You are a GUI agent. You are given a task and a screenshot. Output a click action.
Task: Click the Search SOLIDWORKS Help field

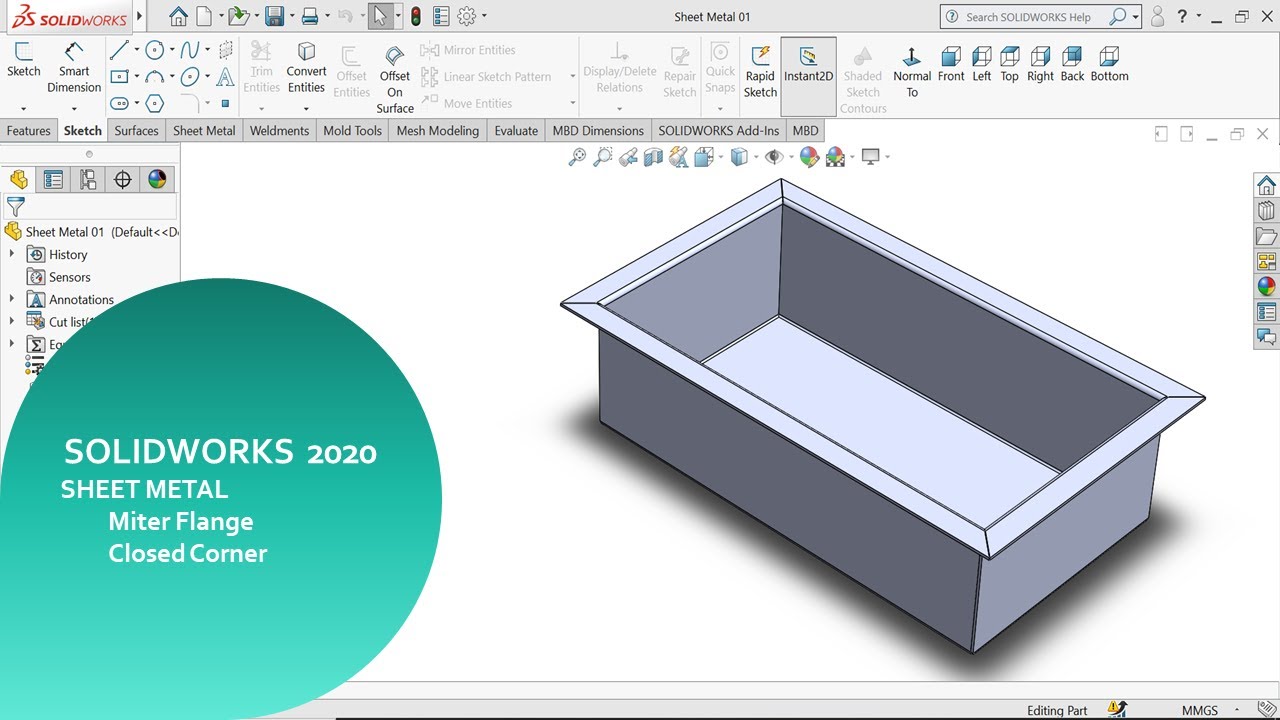1028,16
